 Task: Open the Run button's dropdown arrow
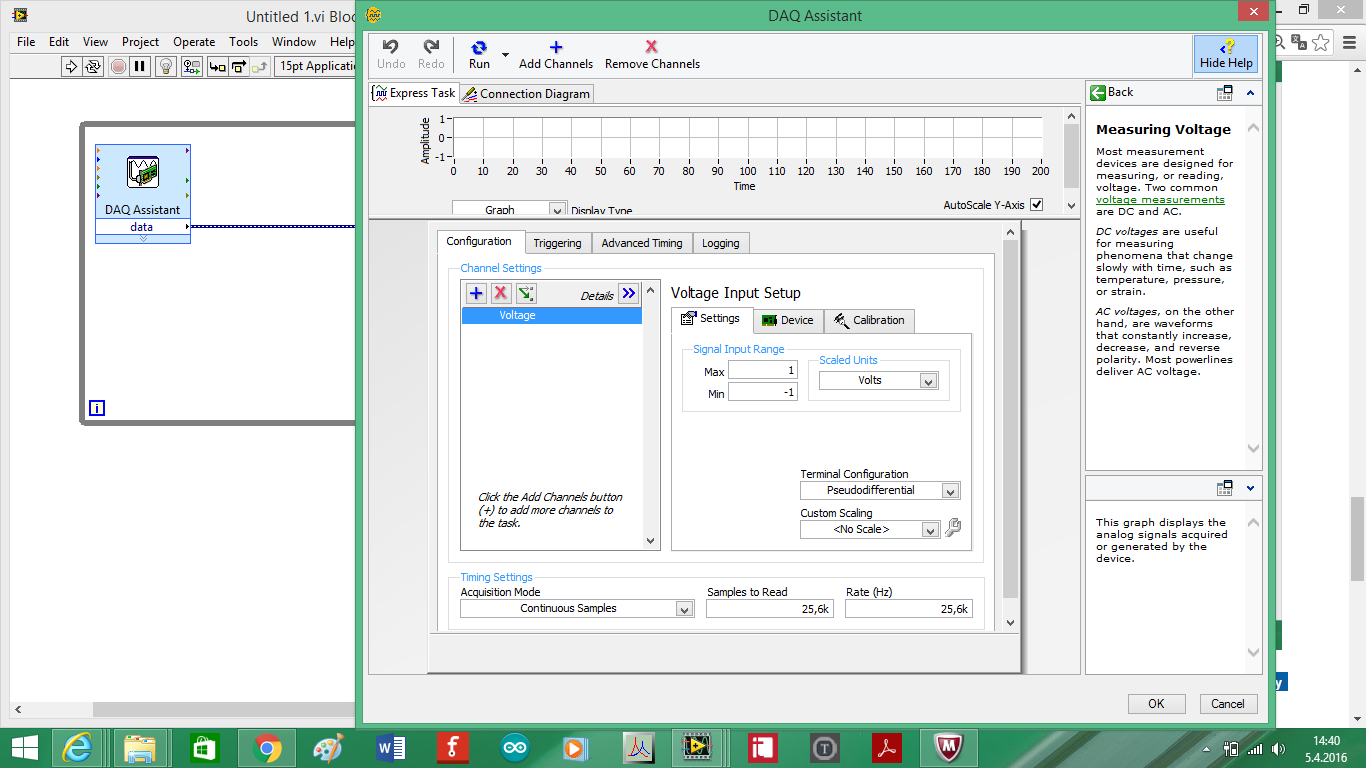tap(505, 54)
